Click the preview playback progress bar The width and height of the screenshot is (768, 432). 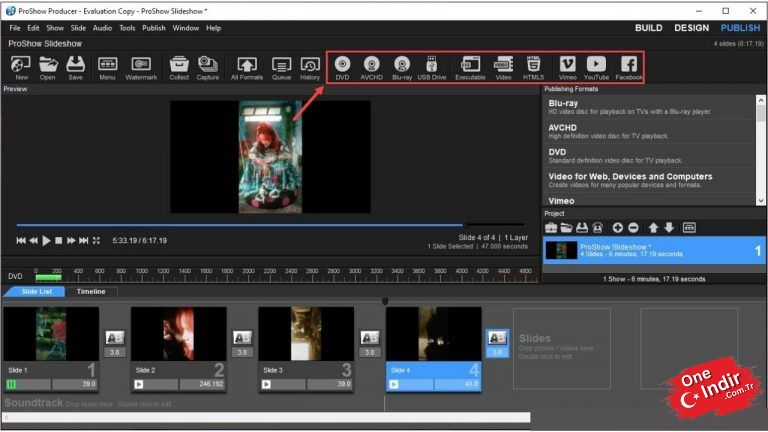[x=270, y=225]
